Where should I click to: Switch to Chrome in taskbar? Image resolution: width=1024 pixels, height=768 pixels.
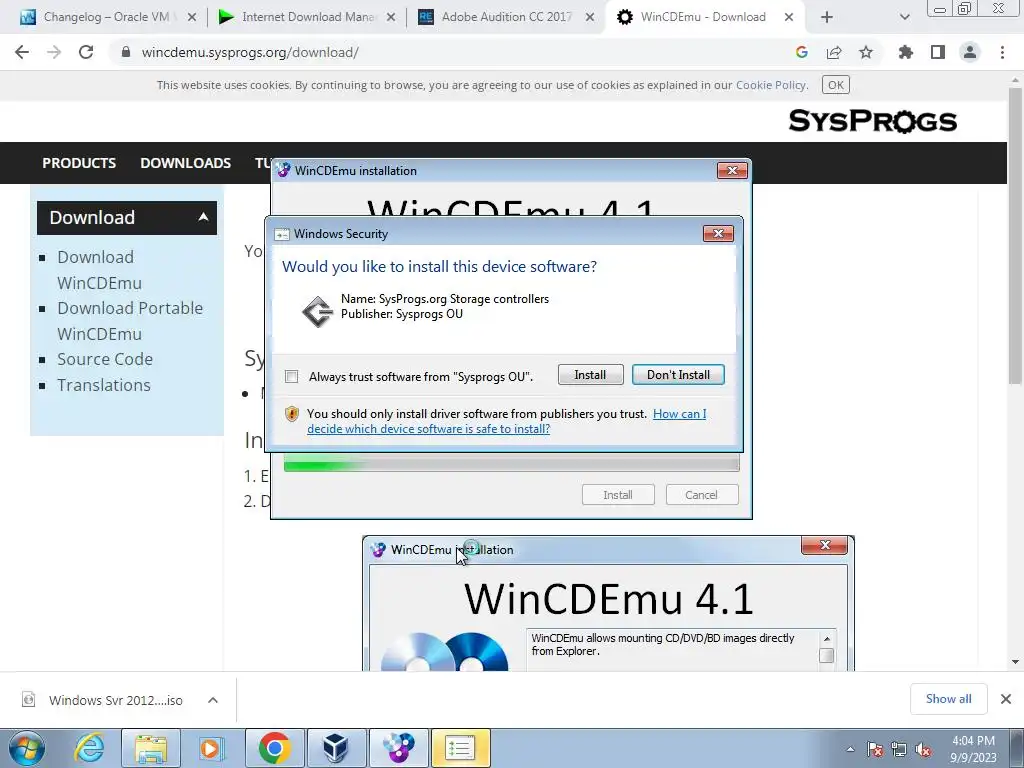click(x=274, y=748)
